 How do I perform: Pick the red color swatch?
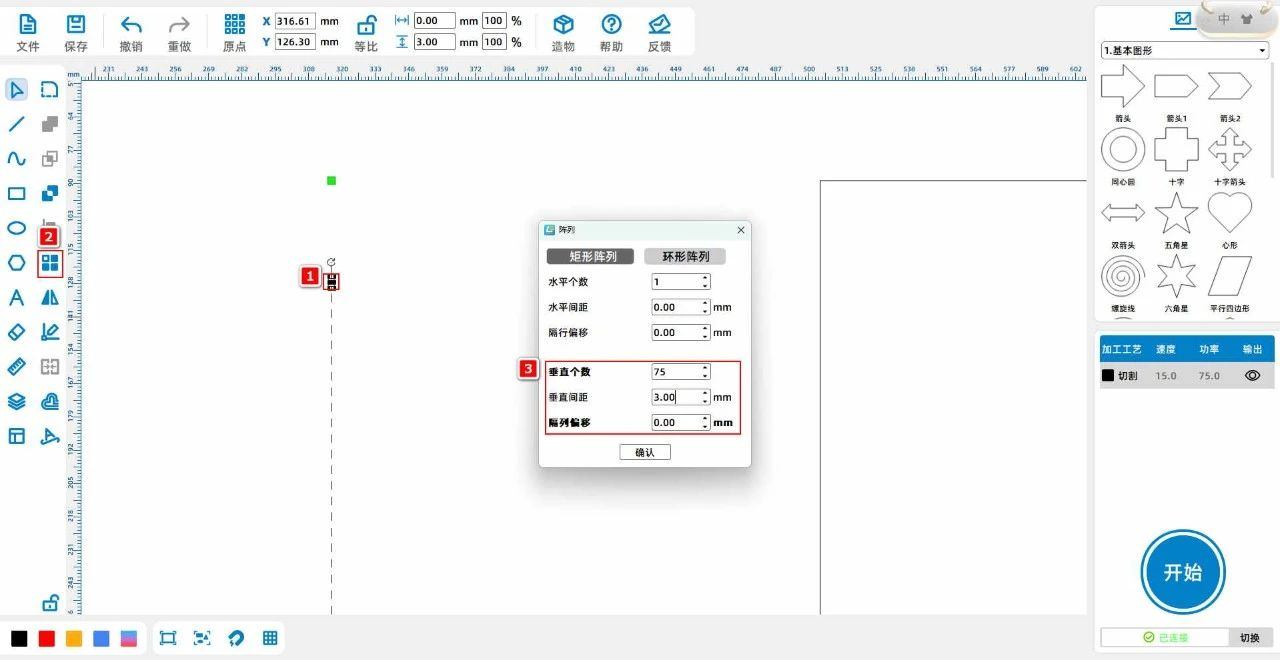tap(46, 639)
